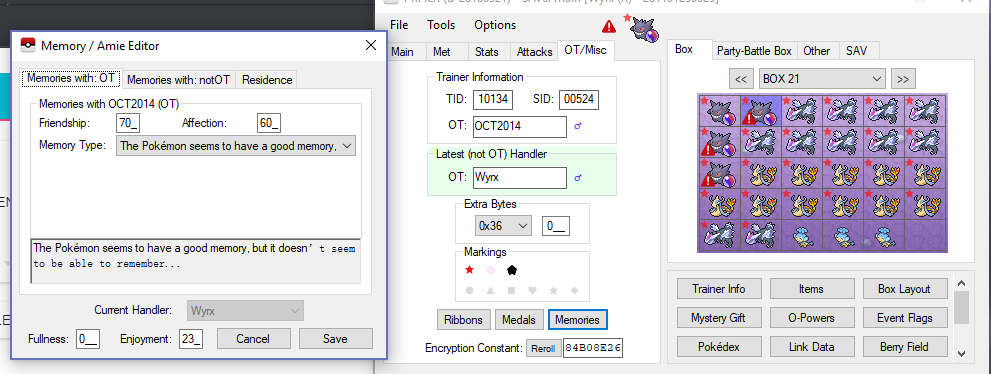Click the Ribbons button
Screen dimensions: 991x374
[x=463, y=320]
